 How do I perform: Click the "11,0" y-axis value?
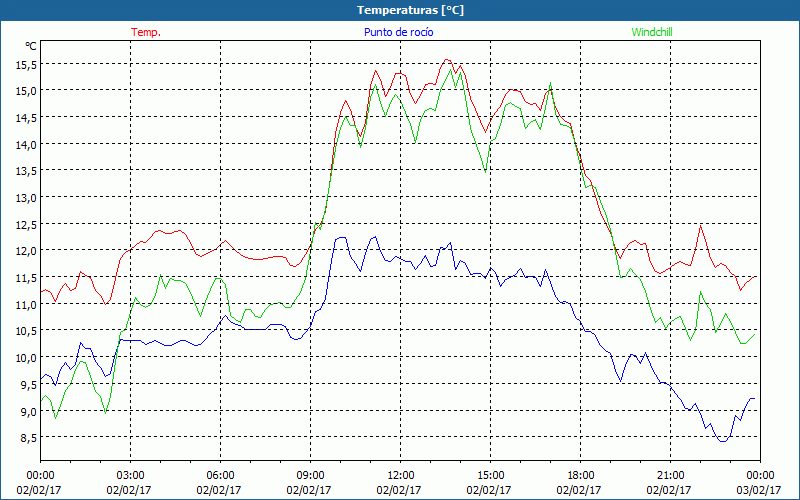26,305
